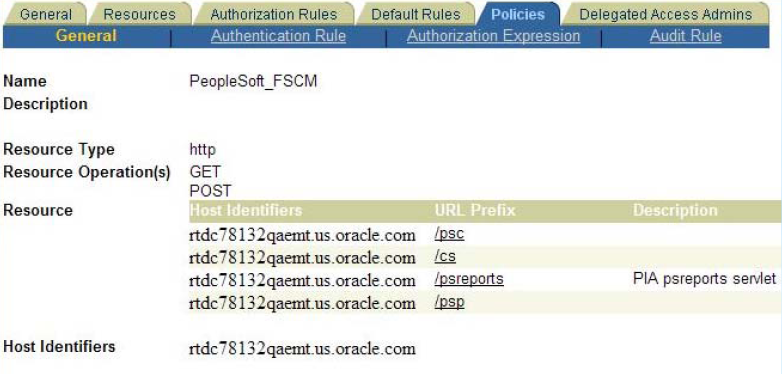Open the Audit Rule link
The image size is (782, 374).
[x=685, y=36]
